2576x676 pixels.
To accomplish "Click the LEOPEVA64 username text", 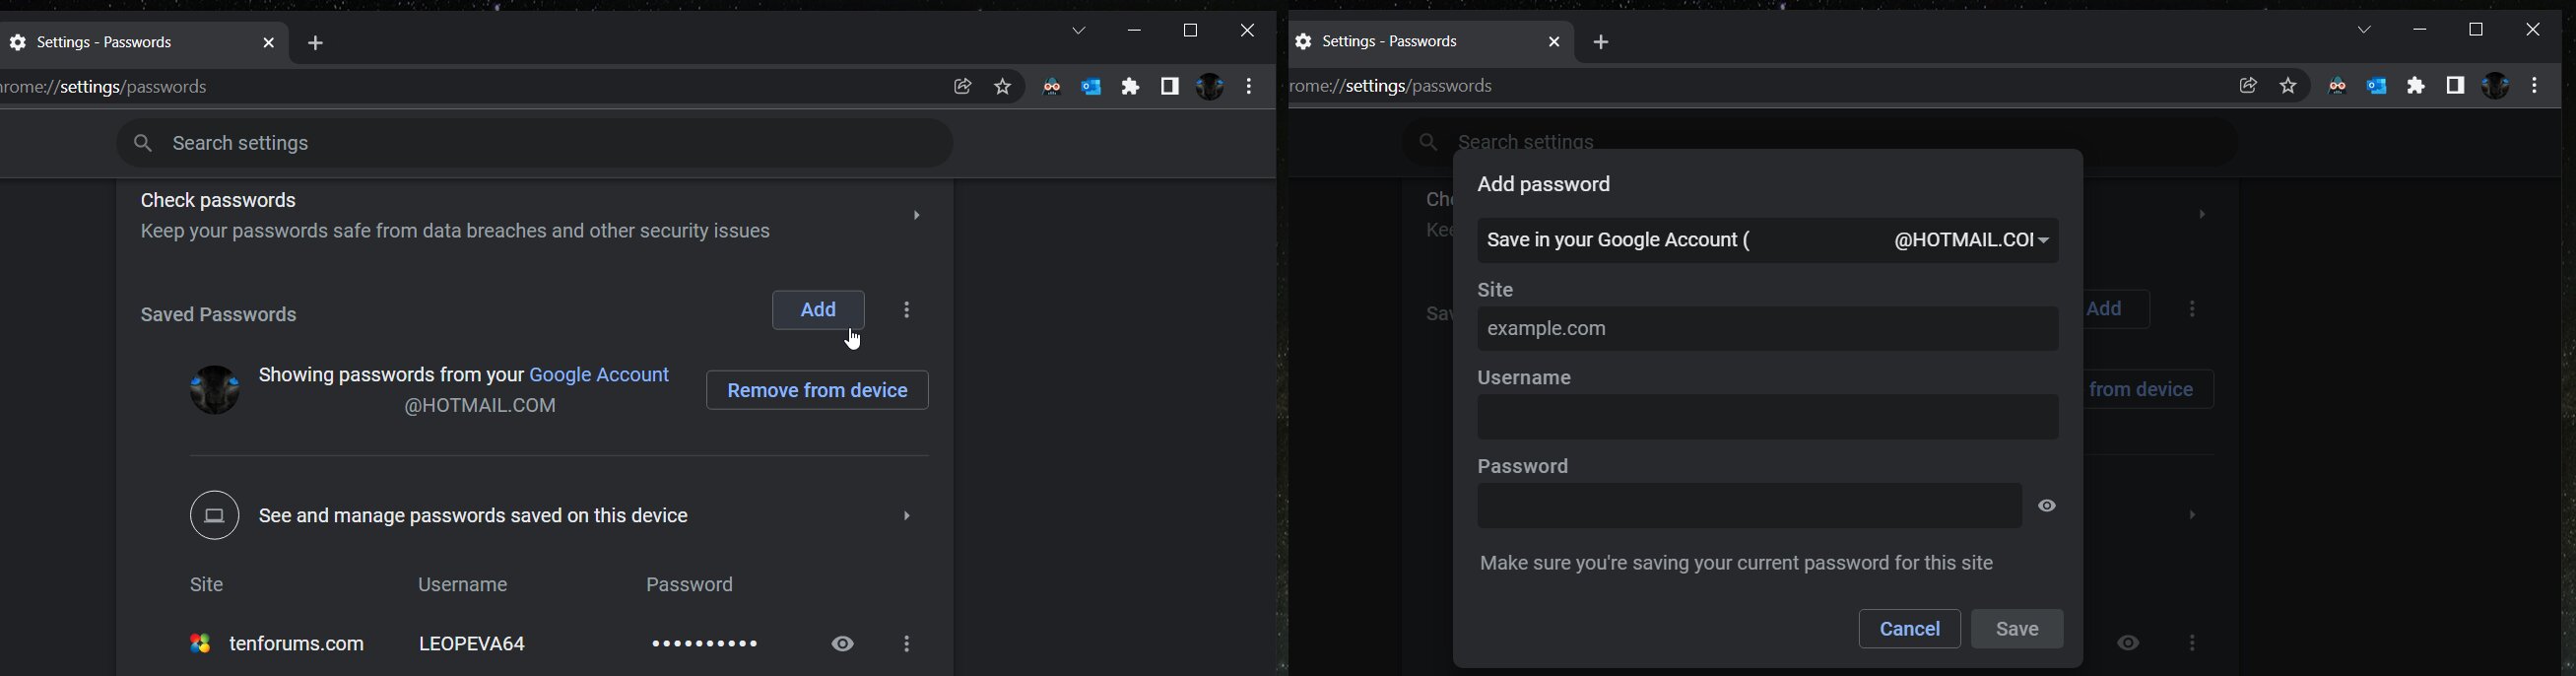I will pos(471,644).
